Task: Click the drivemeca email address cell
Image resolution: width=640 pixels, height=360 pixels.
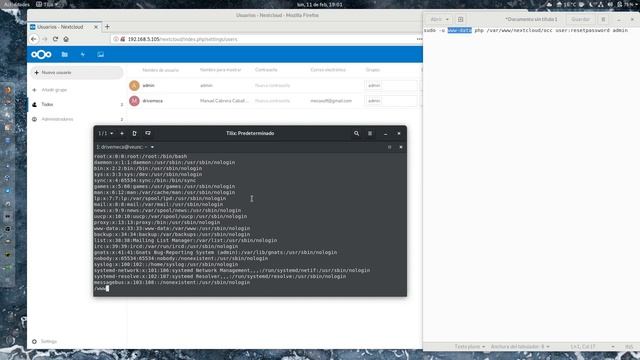Action: [331, 101]
